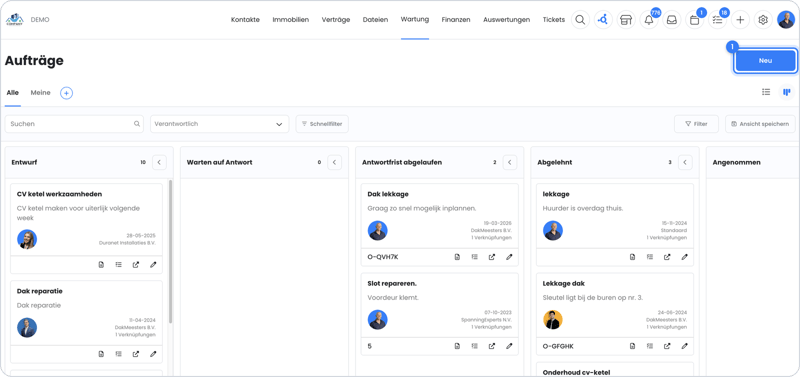Open the Dateien menu
Screen dimensions: 800x377
tap(375, 20)
